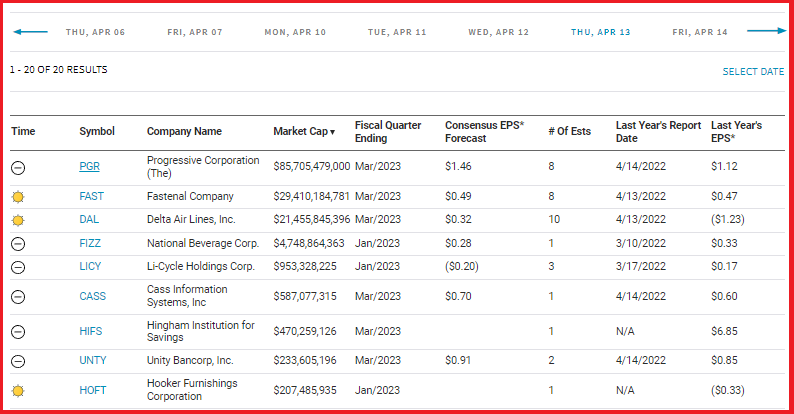
Task: Open the Mon, Apr 10 date tab
Action: pos(295,32)
